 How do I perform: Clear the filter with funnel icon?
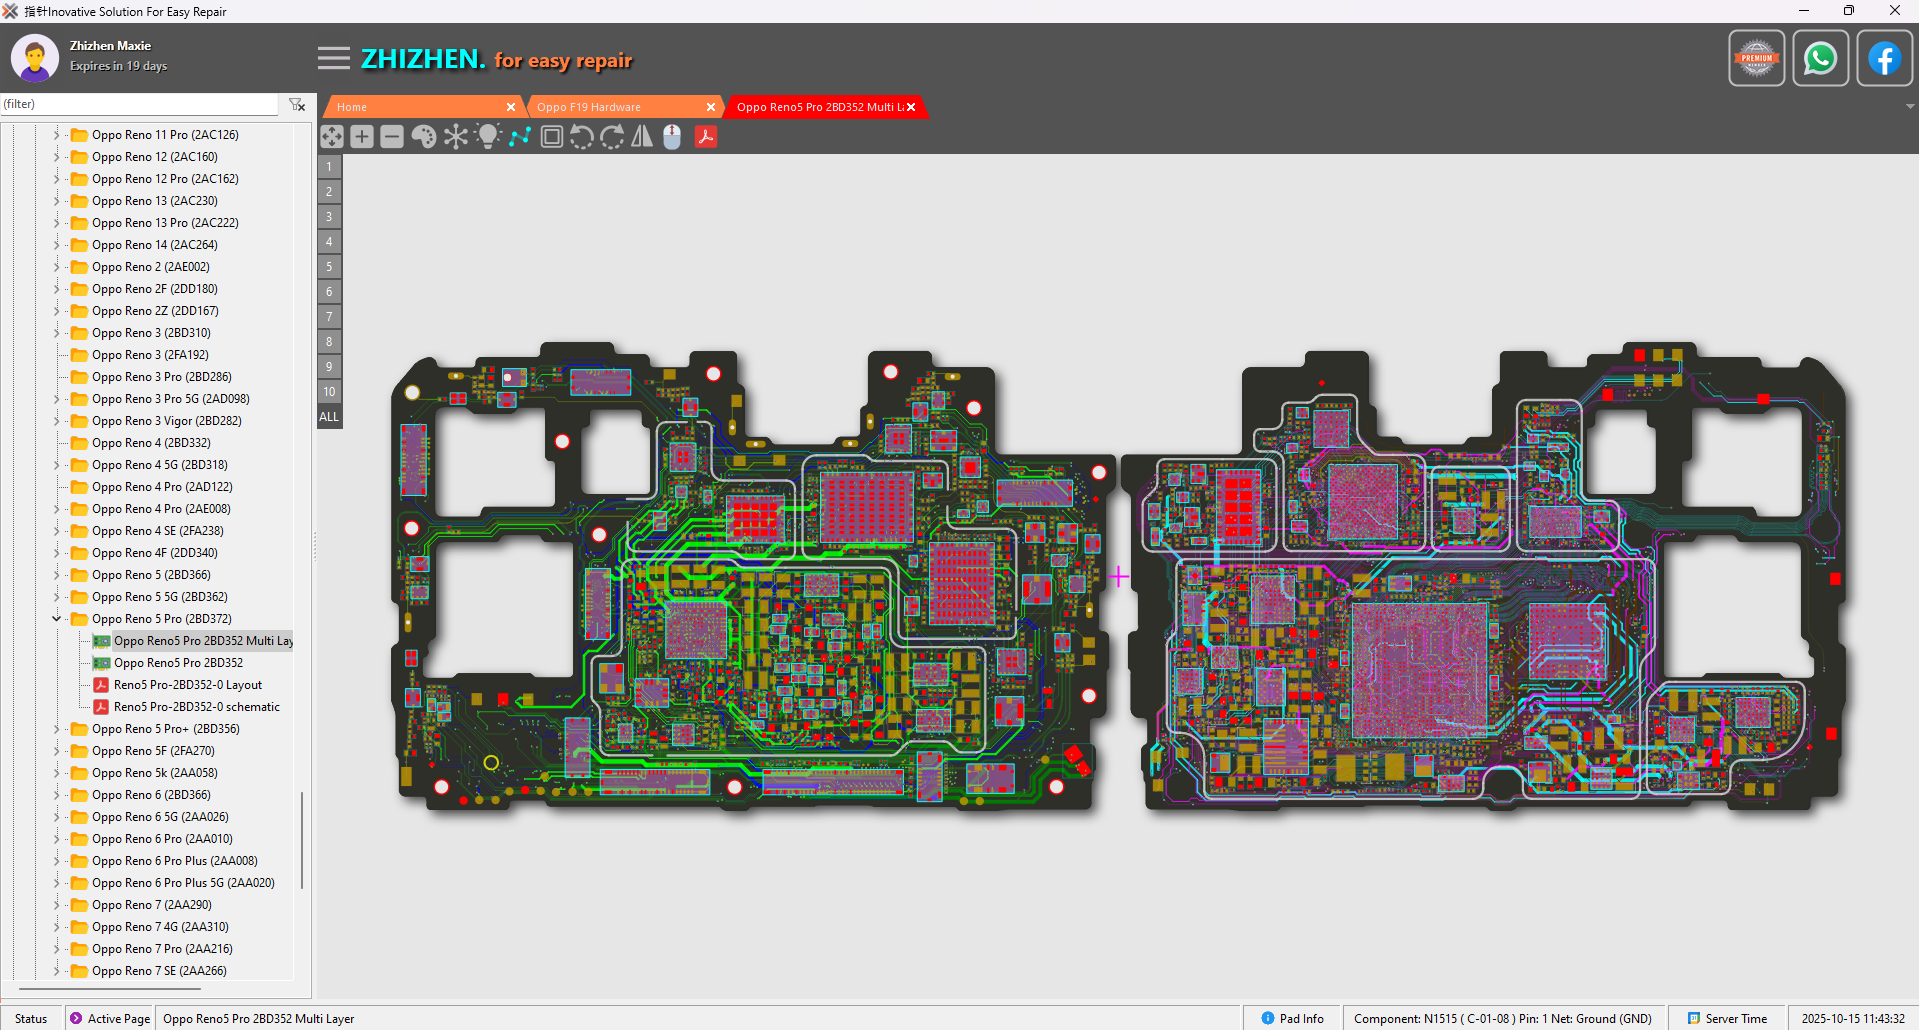point(297,104)
